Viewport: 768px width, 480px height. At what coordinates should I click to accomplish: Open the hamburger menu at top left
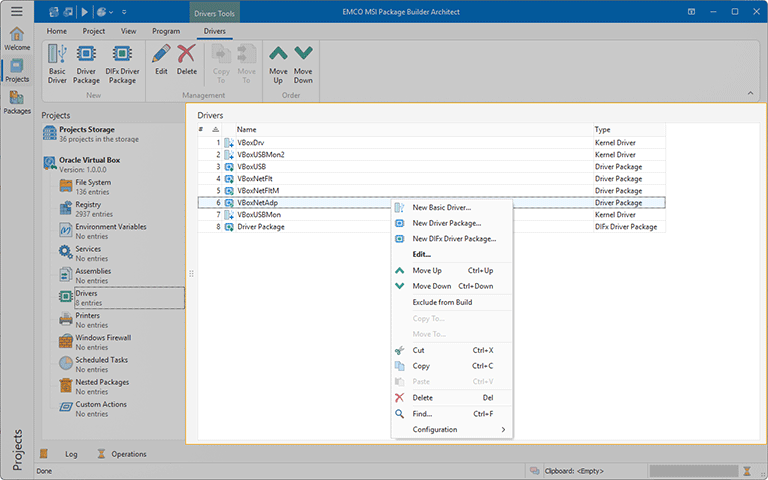point(16,11)
